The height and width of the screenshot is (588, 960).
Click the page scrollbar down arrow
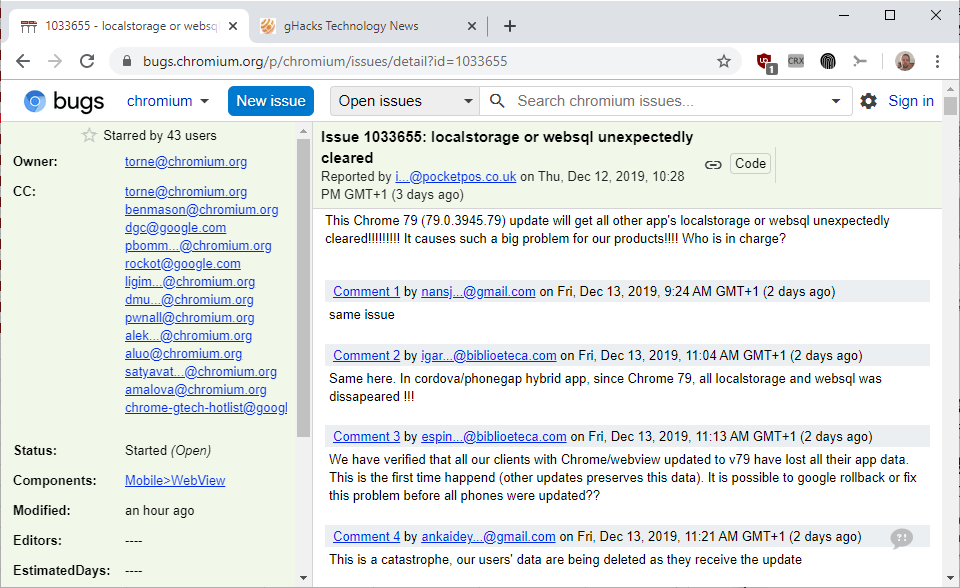pos(950,578)
